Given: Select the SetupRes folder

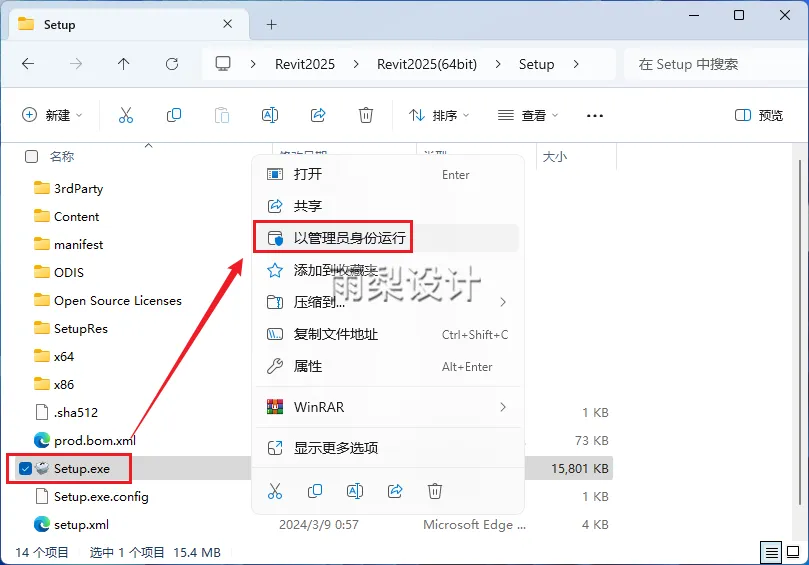Looking at the screenshot, I should (x=71, y=328).
